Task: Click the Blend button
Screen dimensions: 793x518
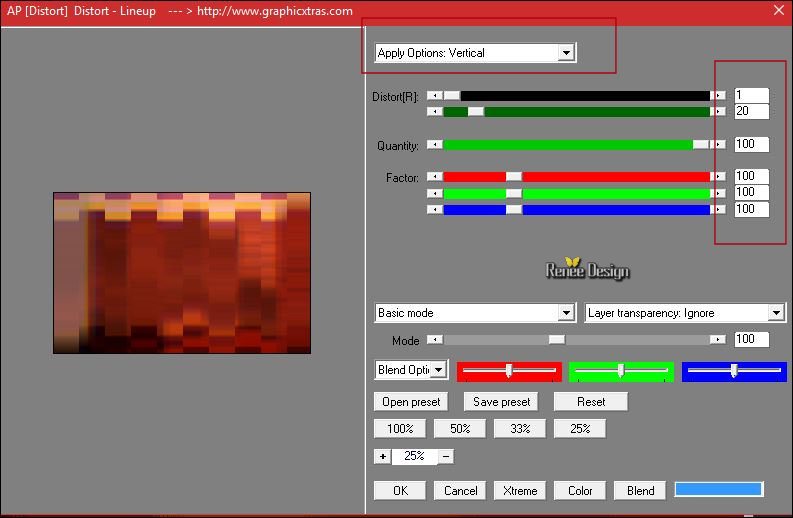Action: click(x=640, y=491)
